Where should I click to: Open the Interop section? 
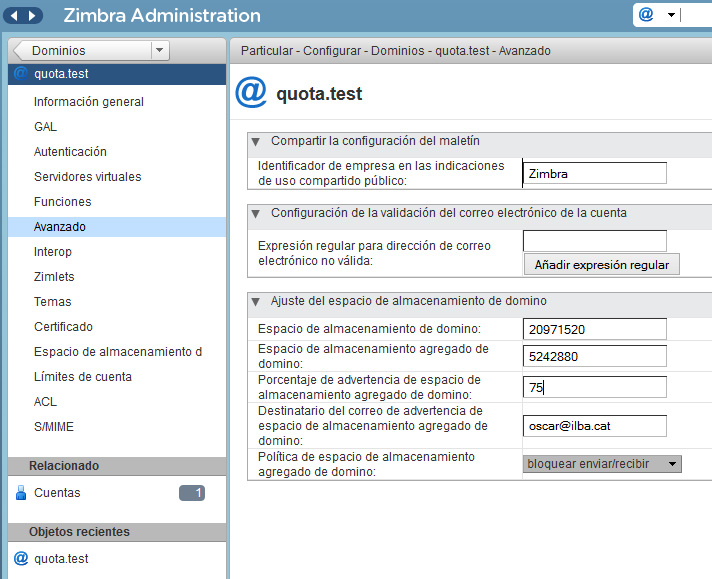click(x=53, y=252)
